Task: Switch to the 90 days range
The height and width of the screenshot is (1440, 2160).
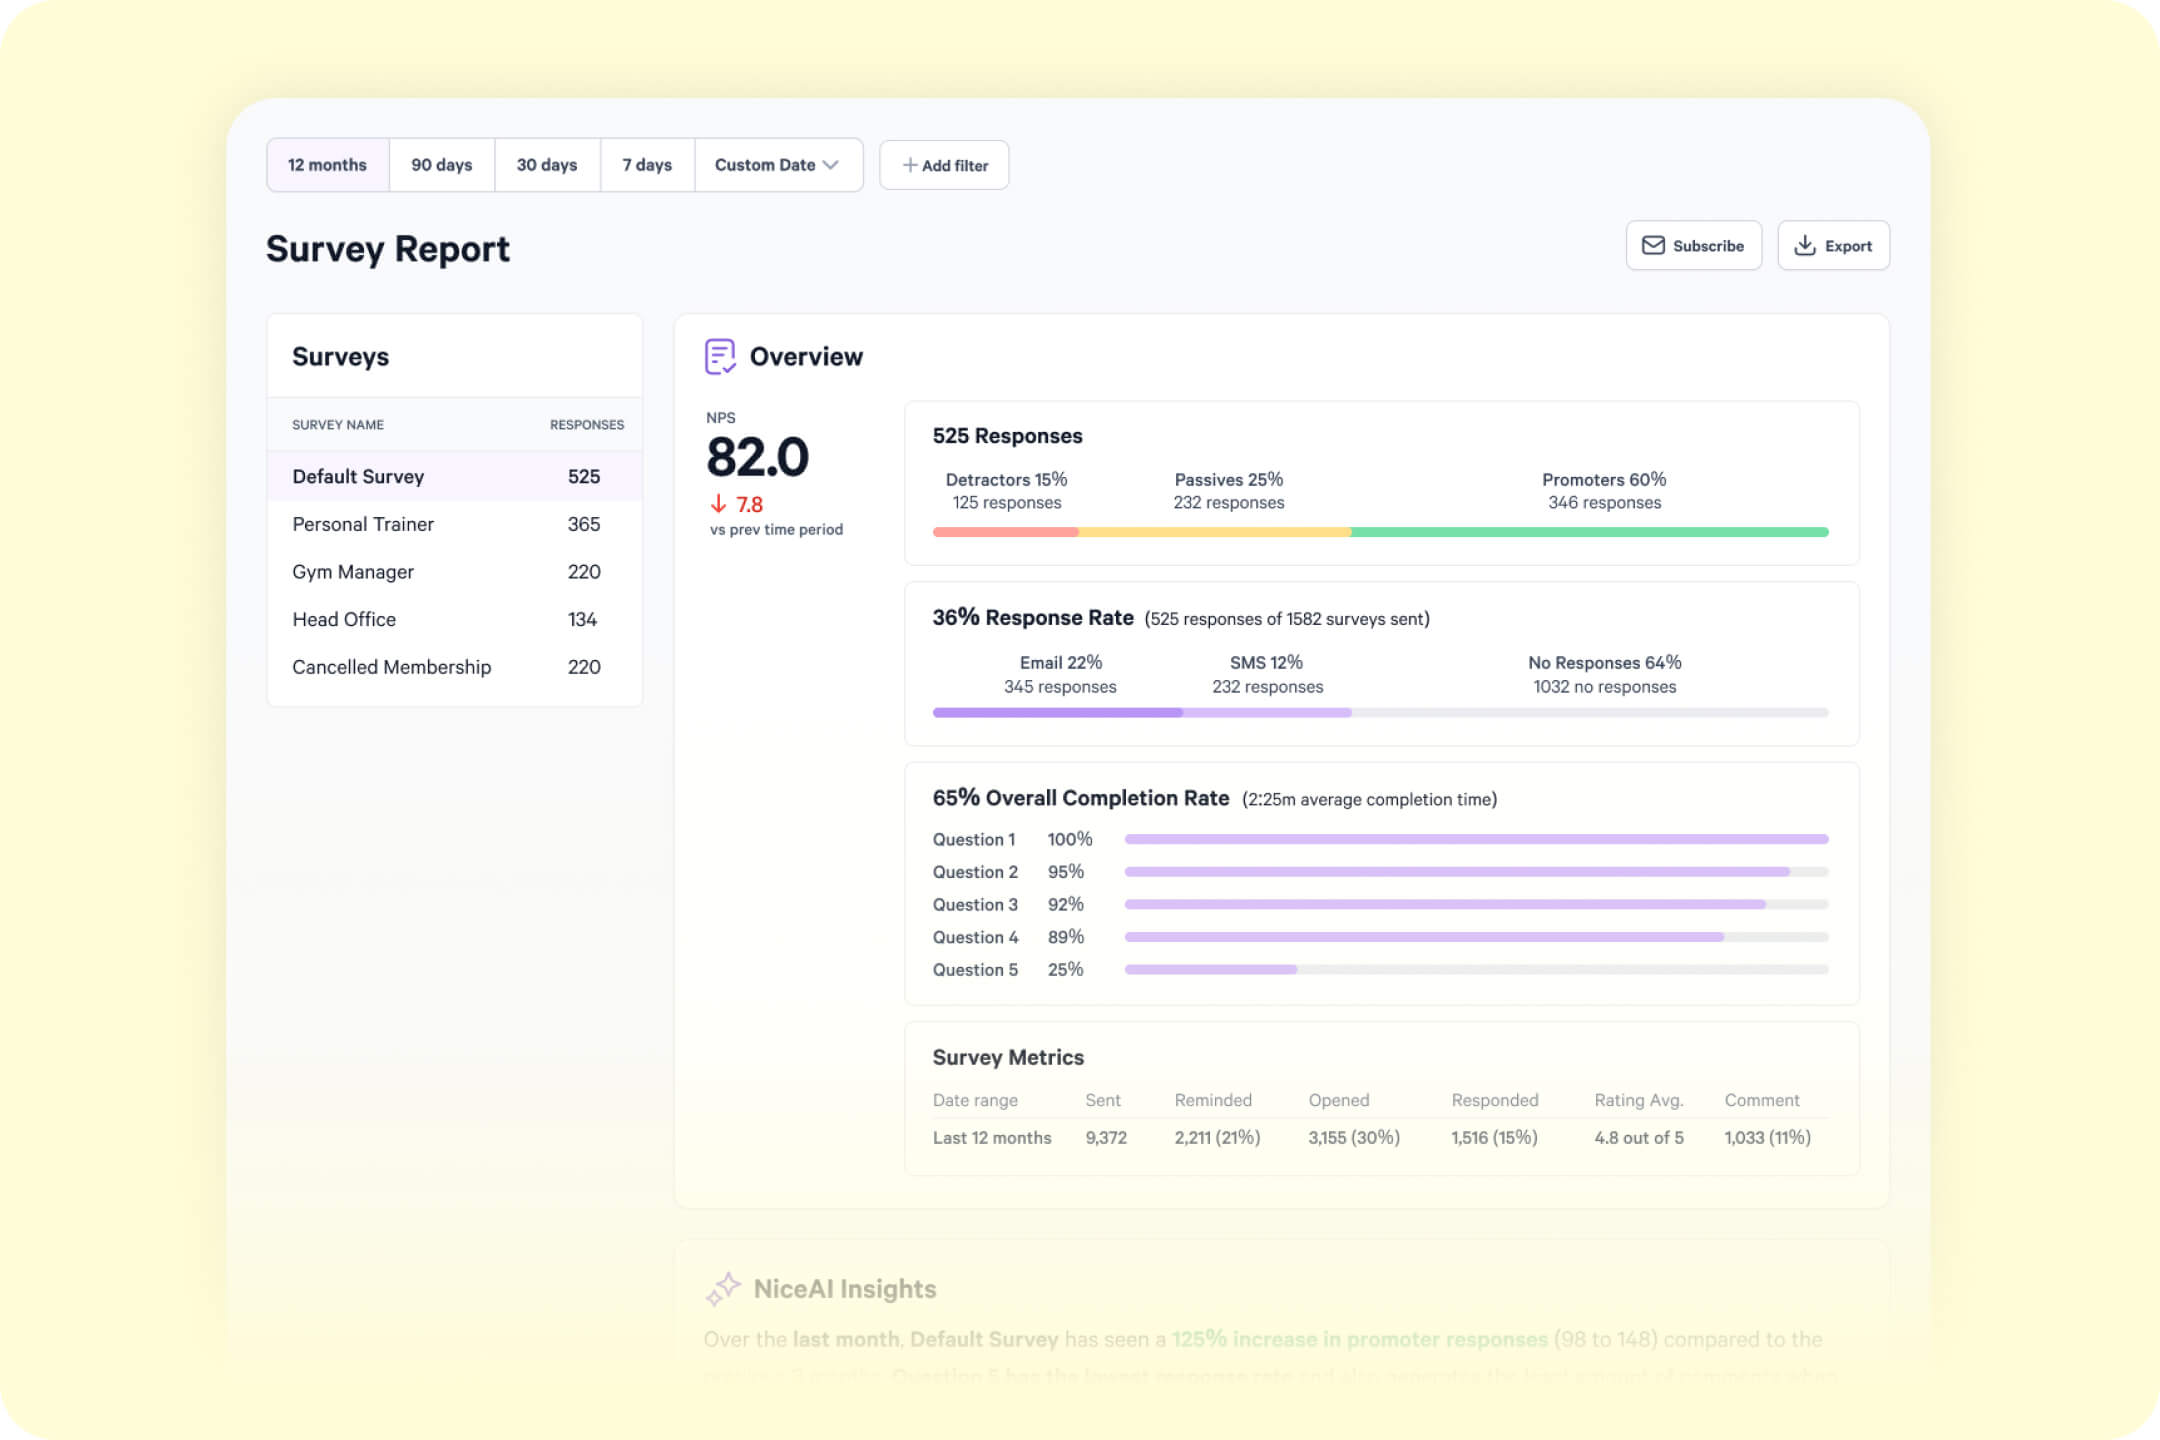Action: [441, 165]
